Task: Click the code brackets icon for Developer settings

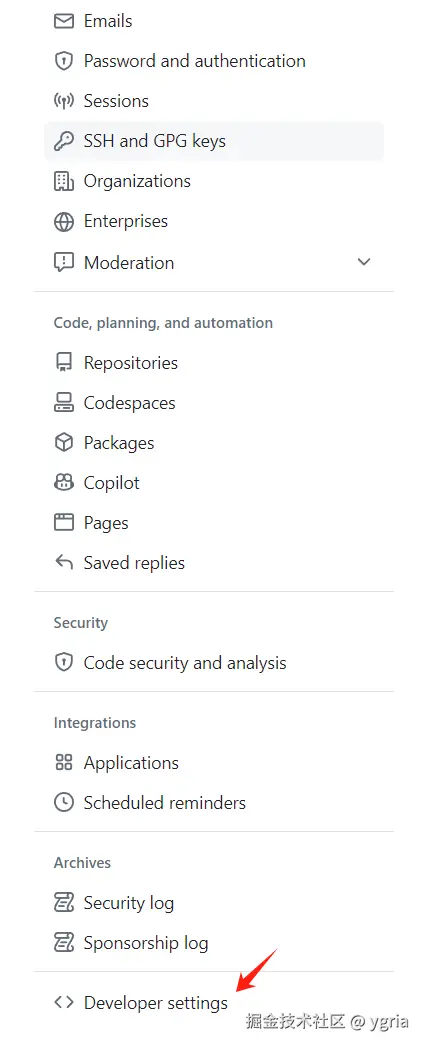Action: pyautogui.click(x=63, y=1002)
